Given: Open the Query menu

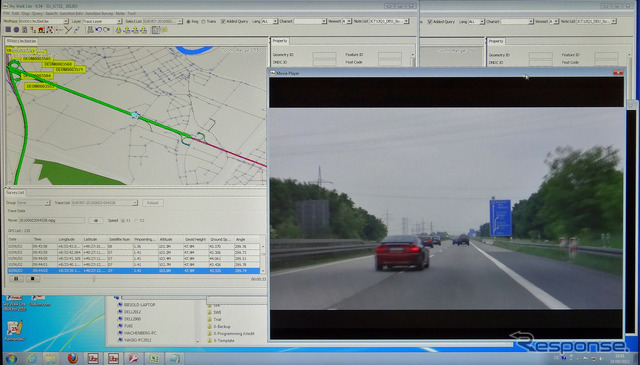Looking at the screenshot, I should click(x=37, y=13).
